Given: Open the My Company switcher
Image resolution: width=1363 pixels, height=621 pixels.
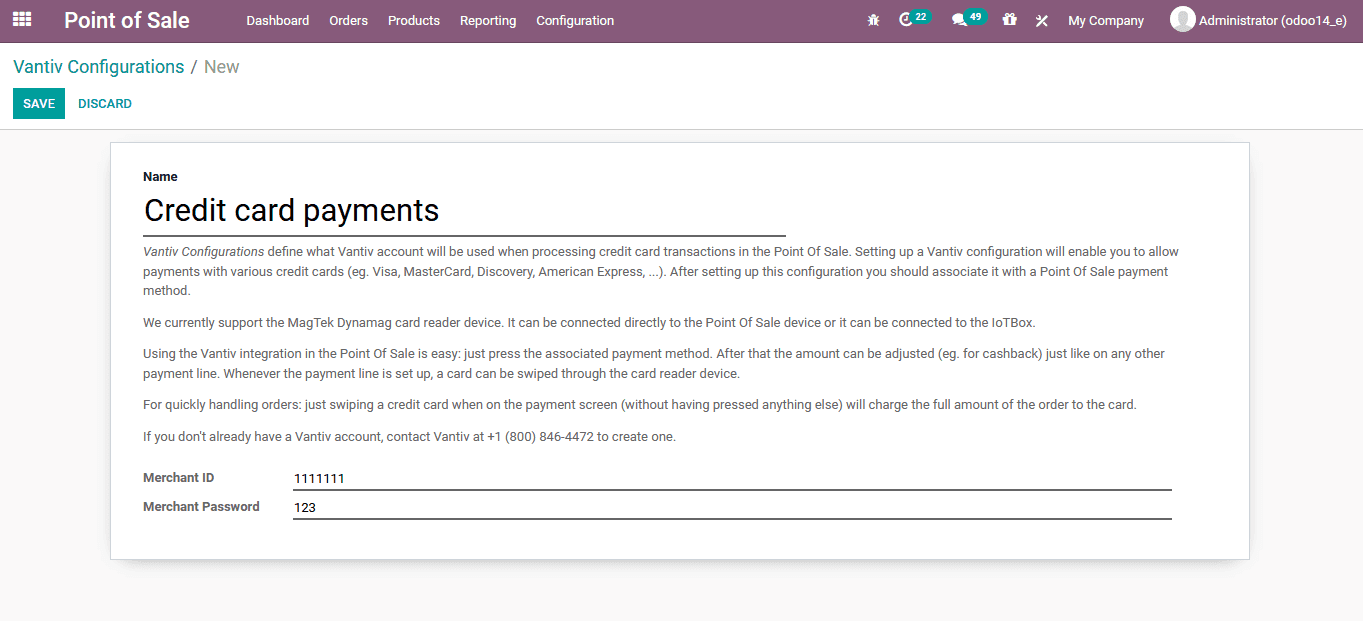Looking at the screenshot, I should tap(1106, 20).
